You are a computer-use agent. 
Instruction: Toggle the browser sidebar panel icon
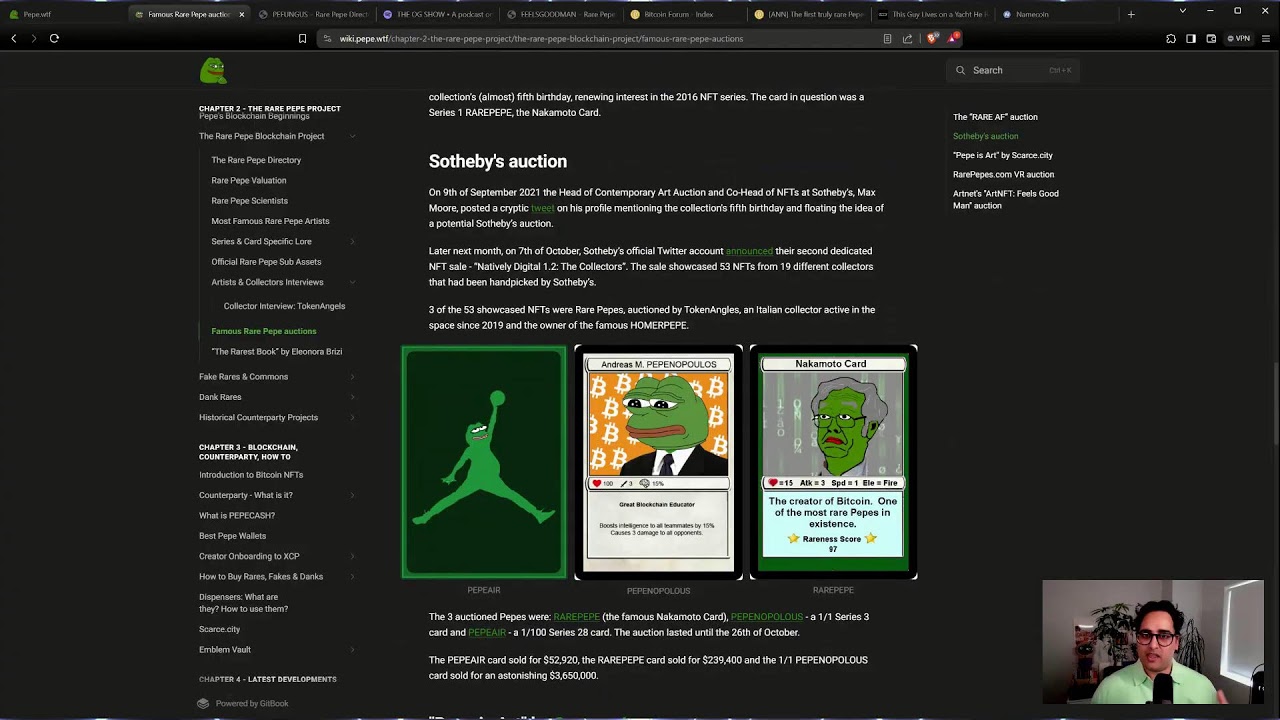point(1191,38)
